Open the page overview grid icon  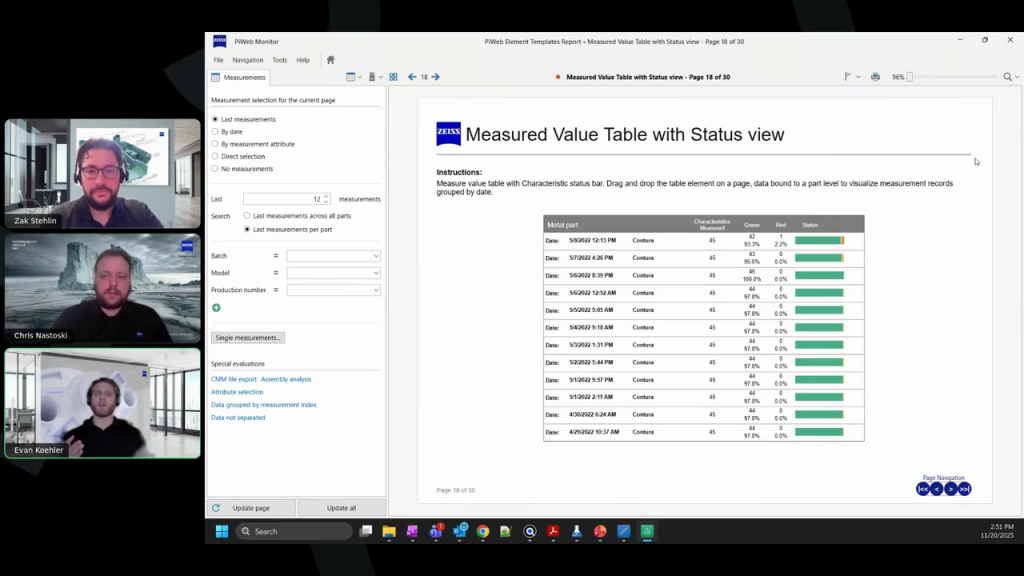tap(394, 76)
